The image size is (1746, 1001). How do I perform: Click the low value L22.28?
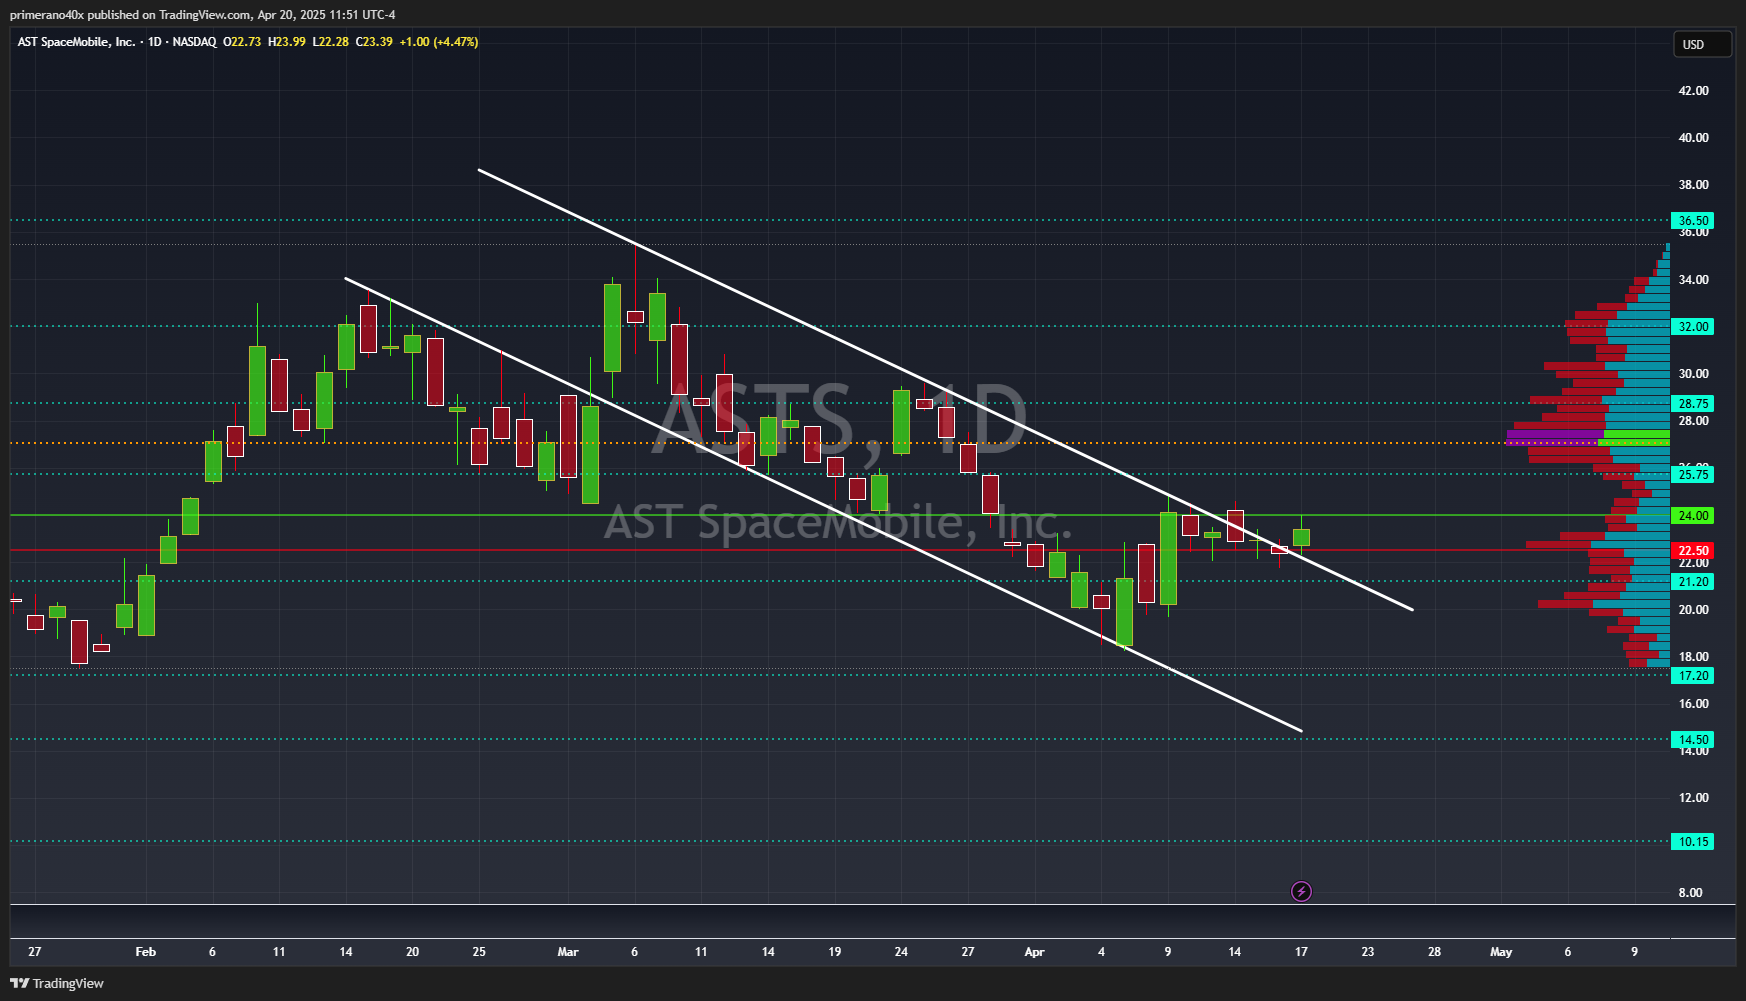pos(331,42)
